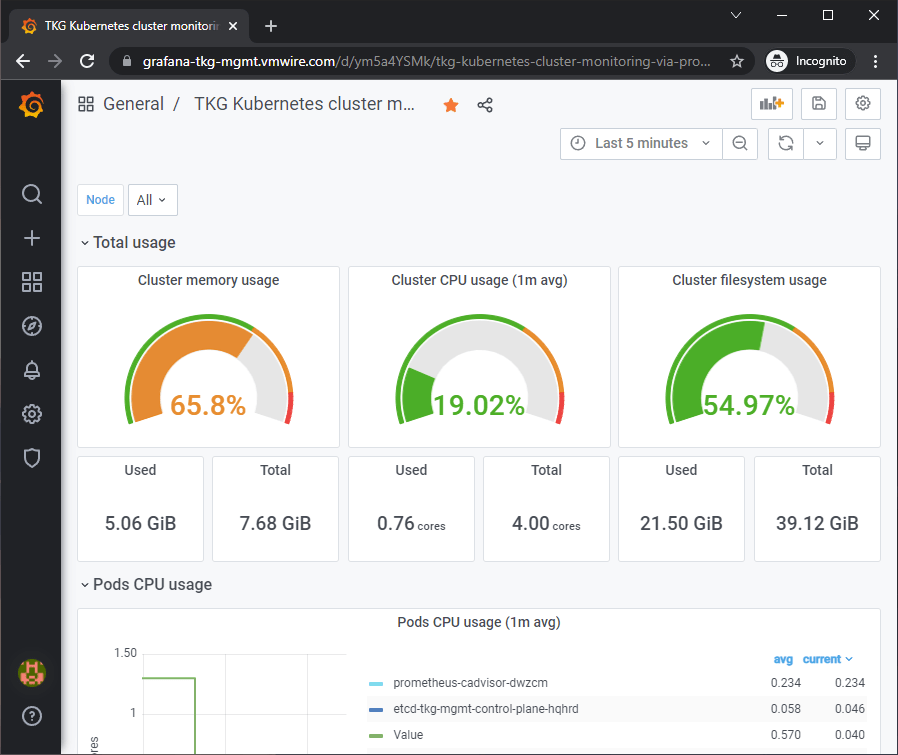
Task: Open the search dashboards magnifier icon
Action: coord(31,194)
